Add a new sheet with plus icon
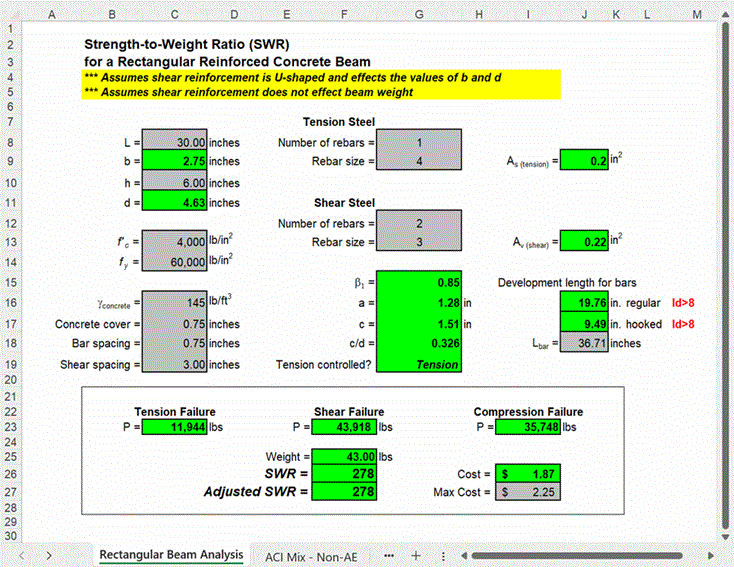 tap(416, 555)
